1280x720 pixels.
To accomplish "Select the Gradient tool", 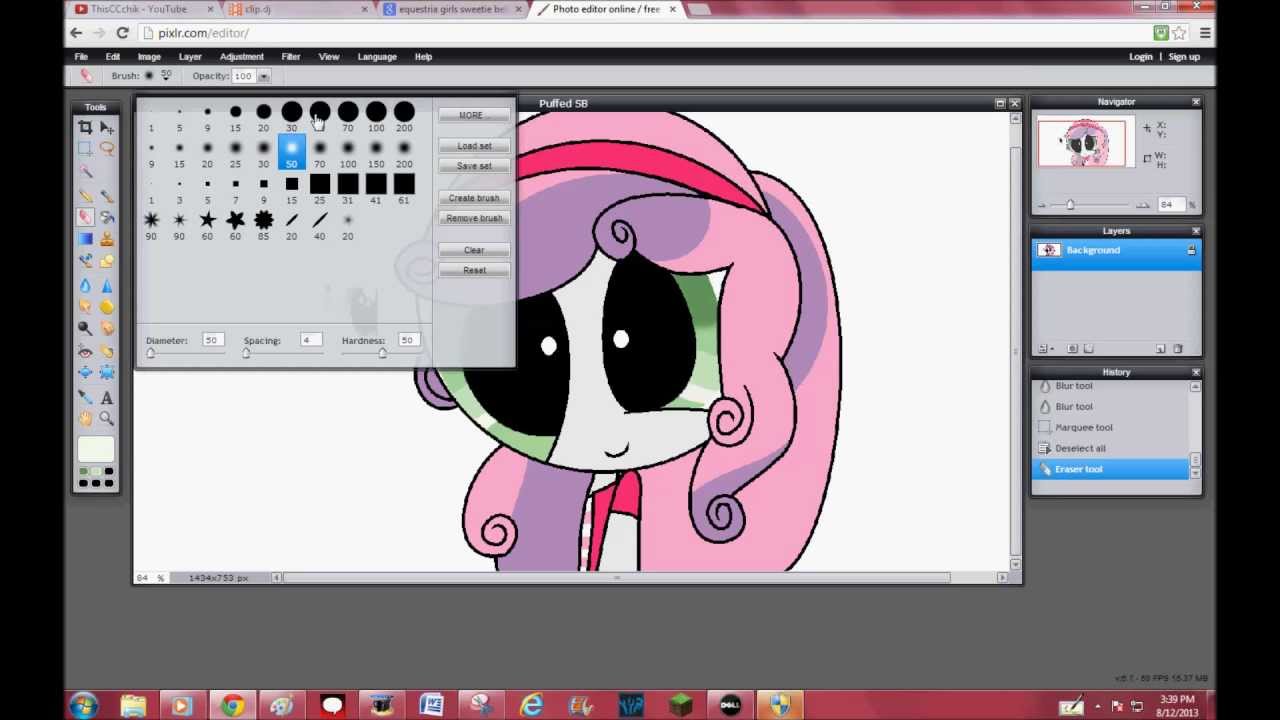I will [85, 238].
